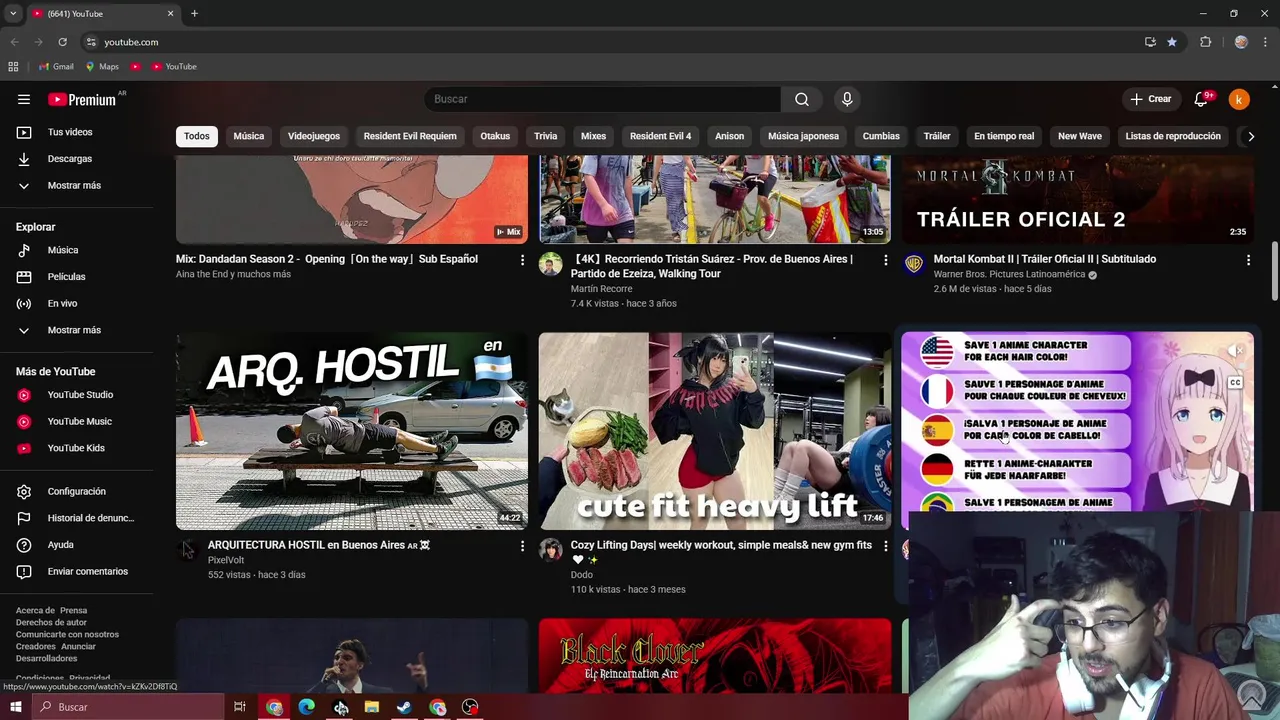Open options for the Mortal Kombat II trailer
This screenshot has height=720, width=1280.
(1248, 260)
